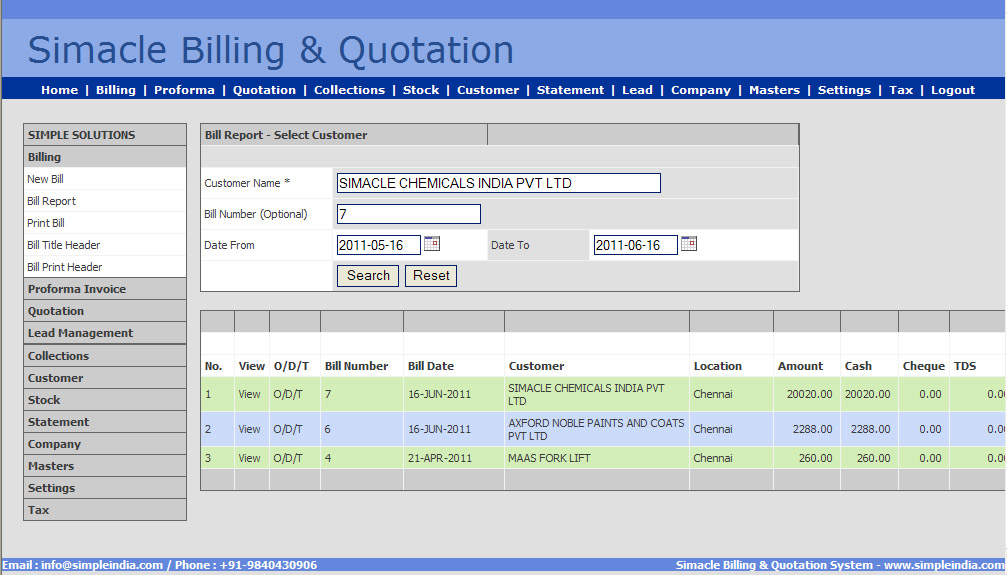View bill number 7 details

249,394
